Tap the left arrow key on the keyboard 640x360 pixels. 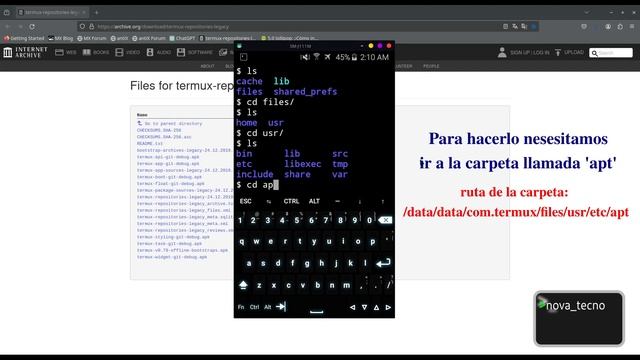(352, 307)
